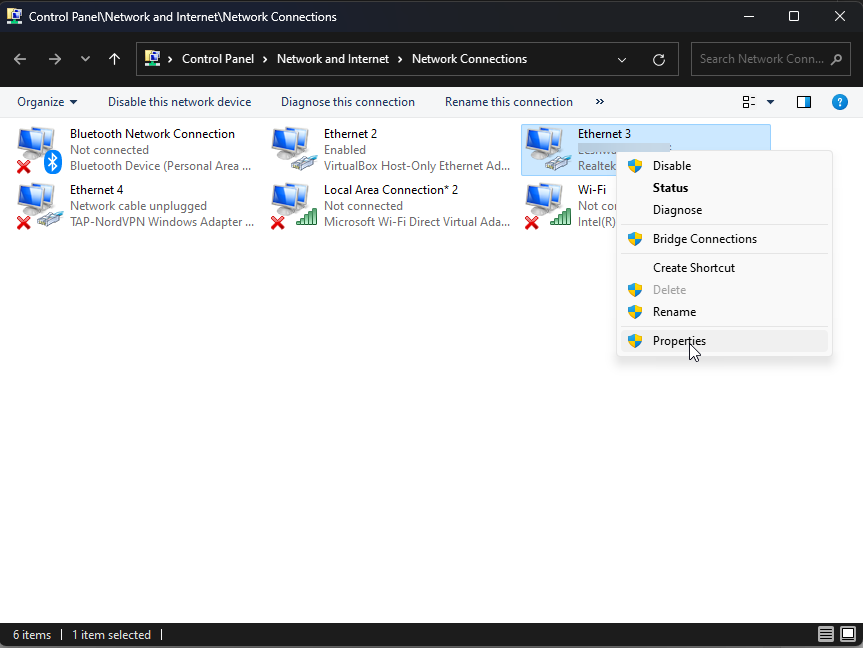Open Properties from the context menu
This screenshot has width=863, height=648.
[724, 341]
